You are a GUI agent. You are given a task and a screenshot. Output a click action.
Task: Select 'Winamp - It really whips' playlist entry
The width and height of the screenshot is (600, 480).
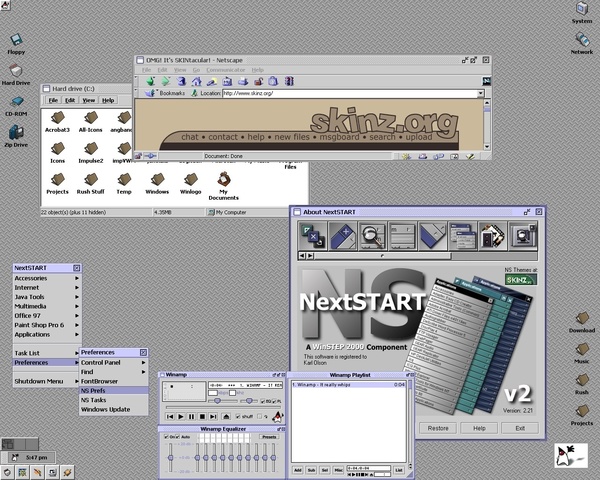pyautogui.click(x=349, y=385)
